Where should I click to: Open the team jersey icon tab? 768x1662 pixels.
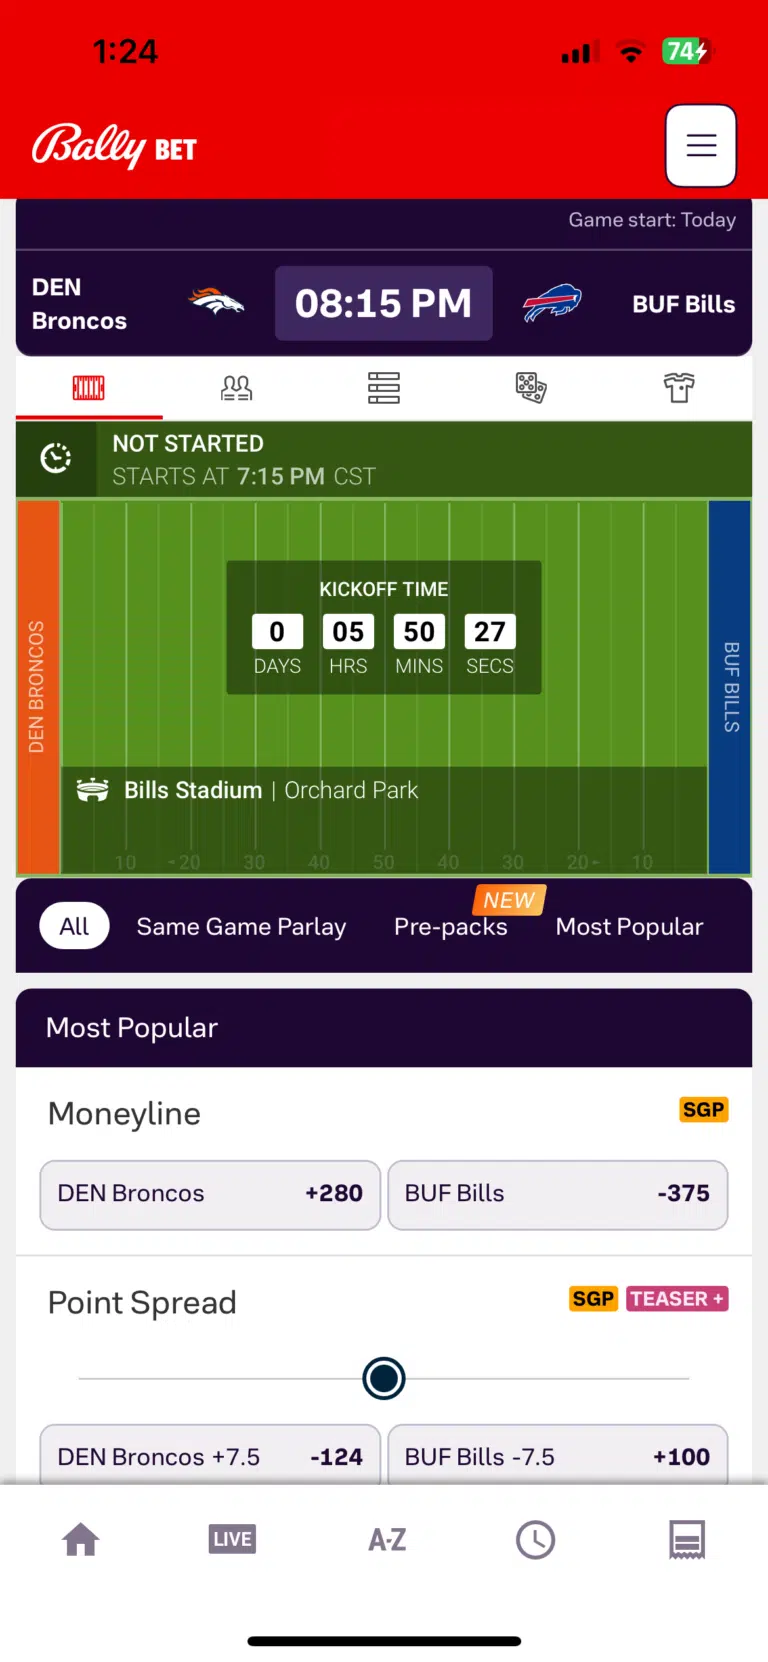[x=678, y=388]
